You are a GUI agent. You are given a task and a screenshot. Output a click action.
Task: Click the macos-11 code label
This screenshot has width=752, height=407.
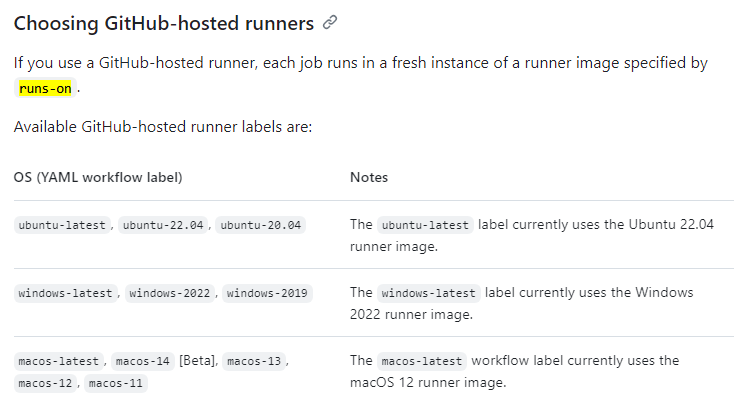[116, 383]
